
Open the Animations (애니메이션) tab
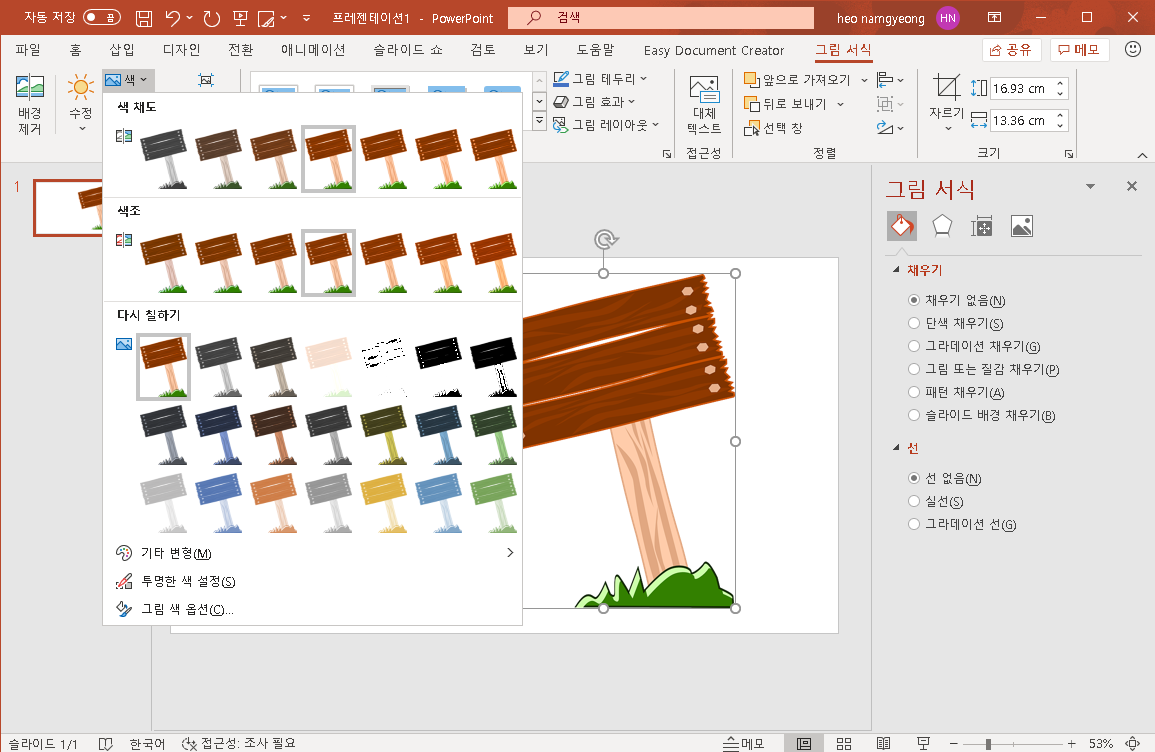tap(313, 49)
